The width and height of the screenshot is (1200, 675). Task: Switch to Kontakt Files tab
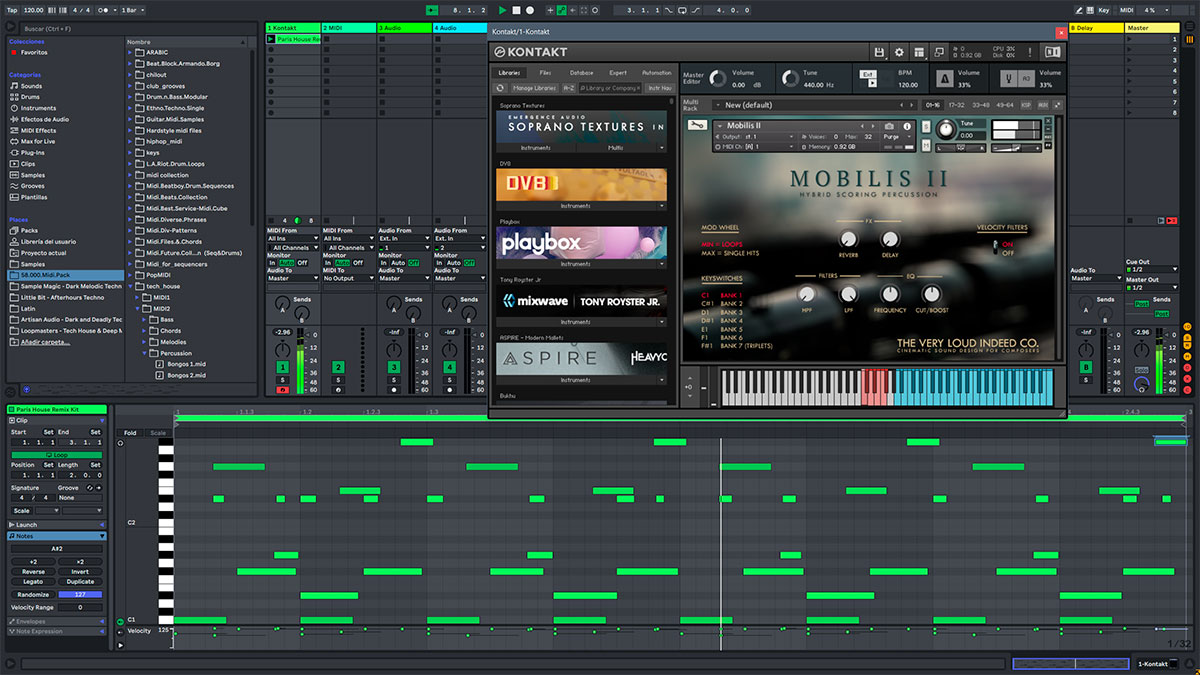[x=545, y=73]
